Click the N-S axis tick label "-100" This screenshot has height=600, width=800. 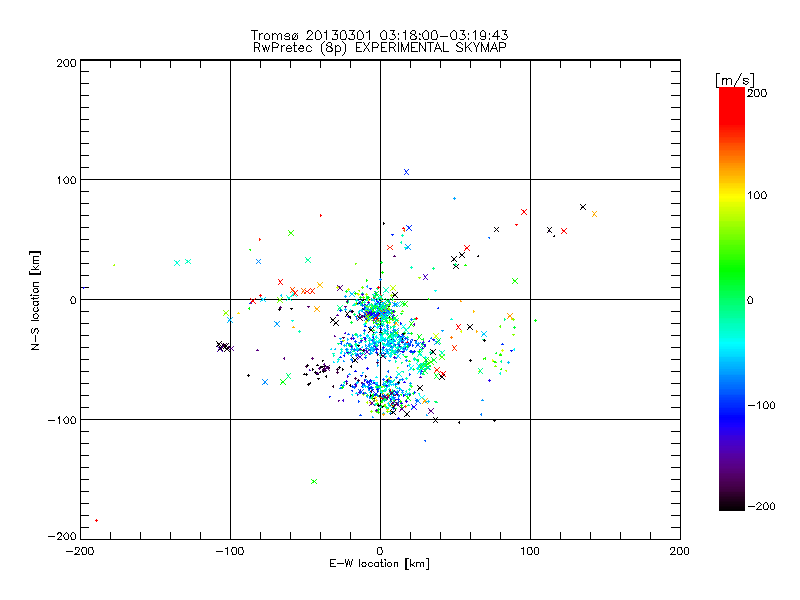(x=62, y=420)
